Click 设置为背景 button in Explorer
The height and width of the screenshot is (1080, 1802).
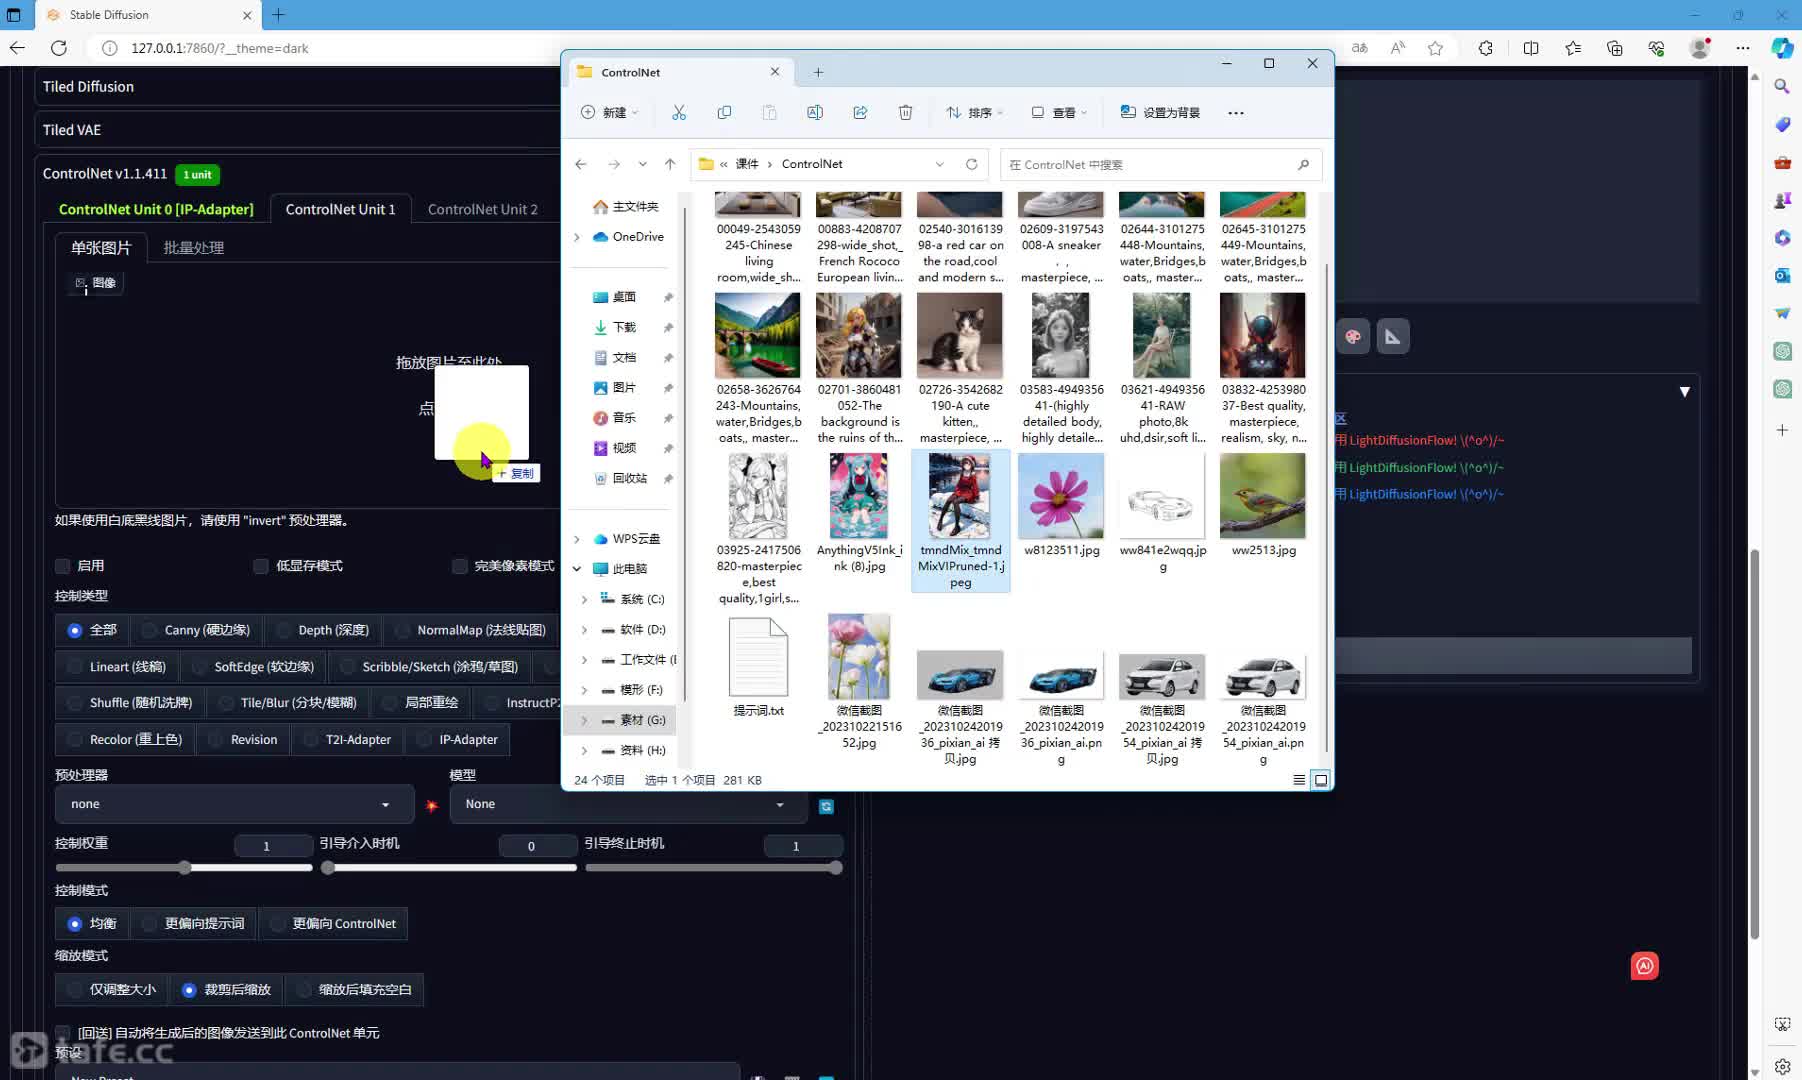tap(1160, 112)
